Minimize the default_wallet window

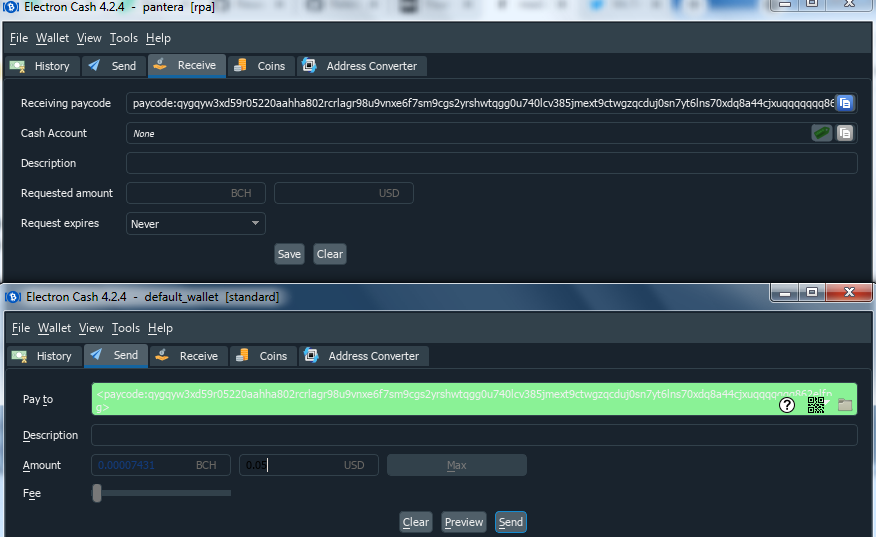(x=784, y=292)
